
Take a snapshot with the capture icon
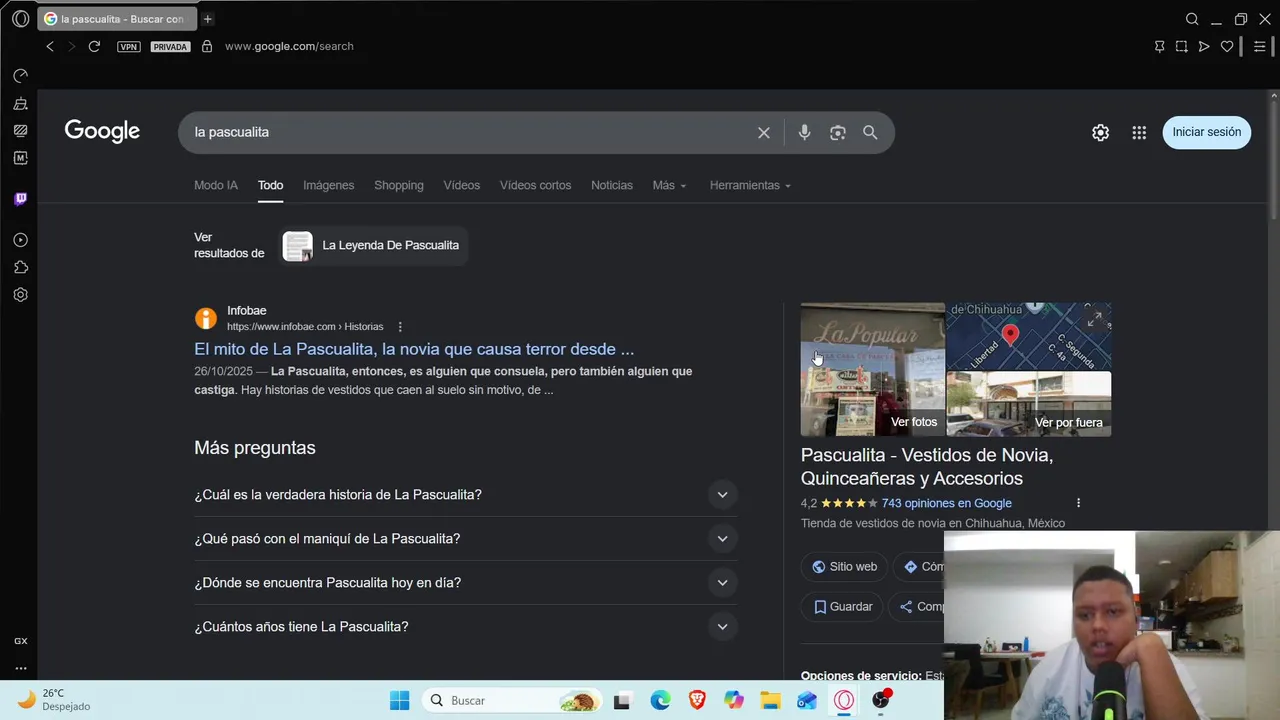coord(1181,46)
